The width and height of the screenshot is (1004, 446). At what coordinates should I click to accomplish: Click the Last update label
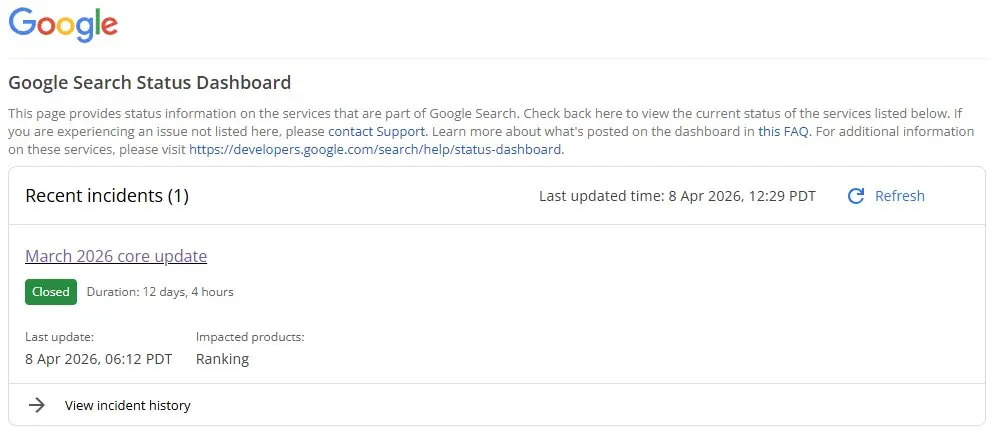pos(60,337)
